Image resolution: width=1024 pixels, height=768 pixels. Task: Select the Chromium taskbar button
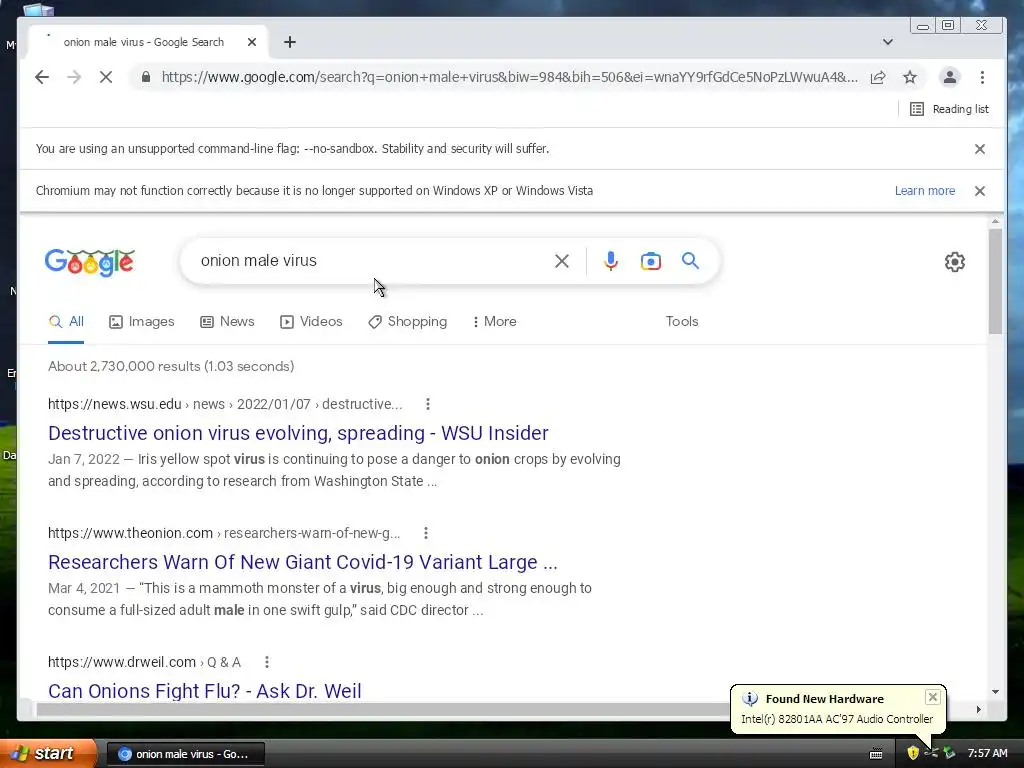[x=185, y=754]
